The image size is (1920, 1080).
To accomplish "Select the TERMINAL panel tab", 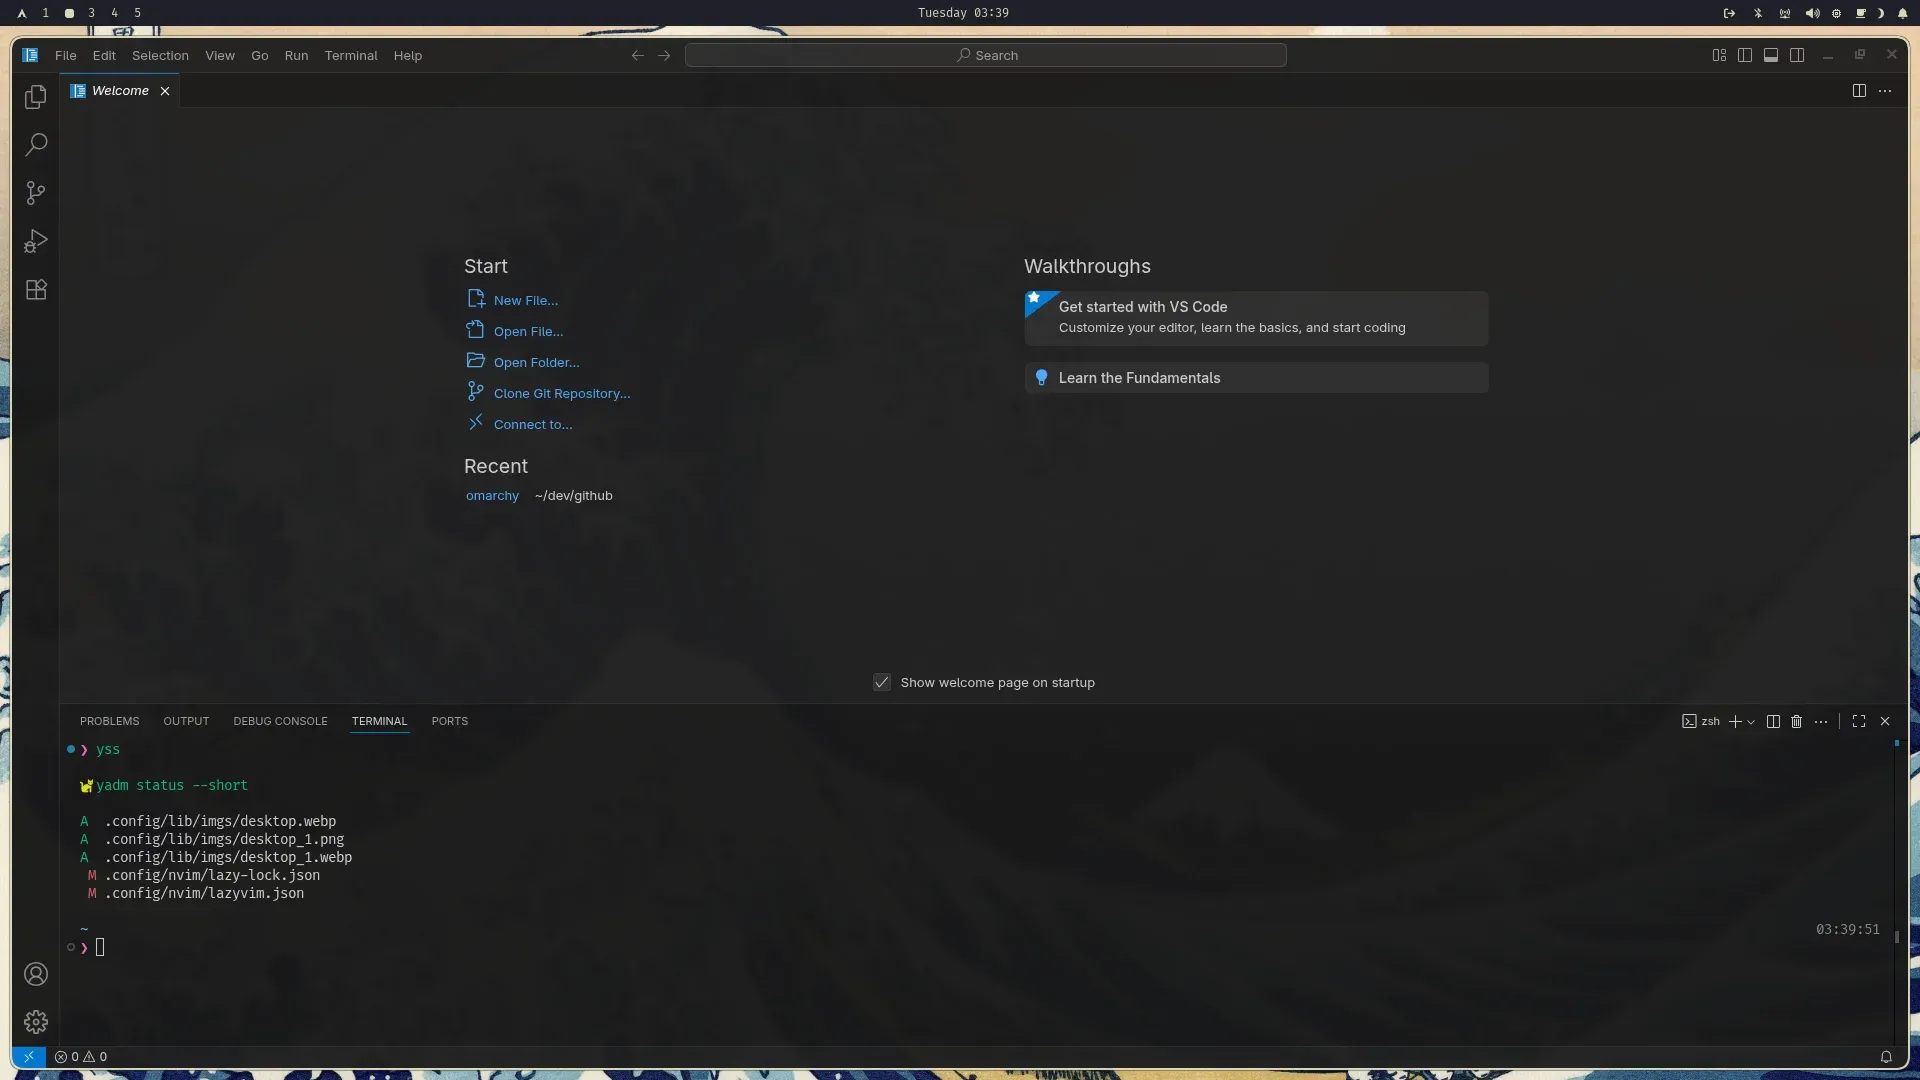I will (379, 722).
